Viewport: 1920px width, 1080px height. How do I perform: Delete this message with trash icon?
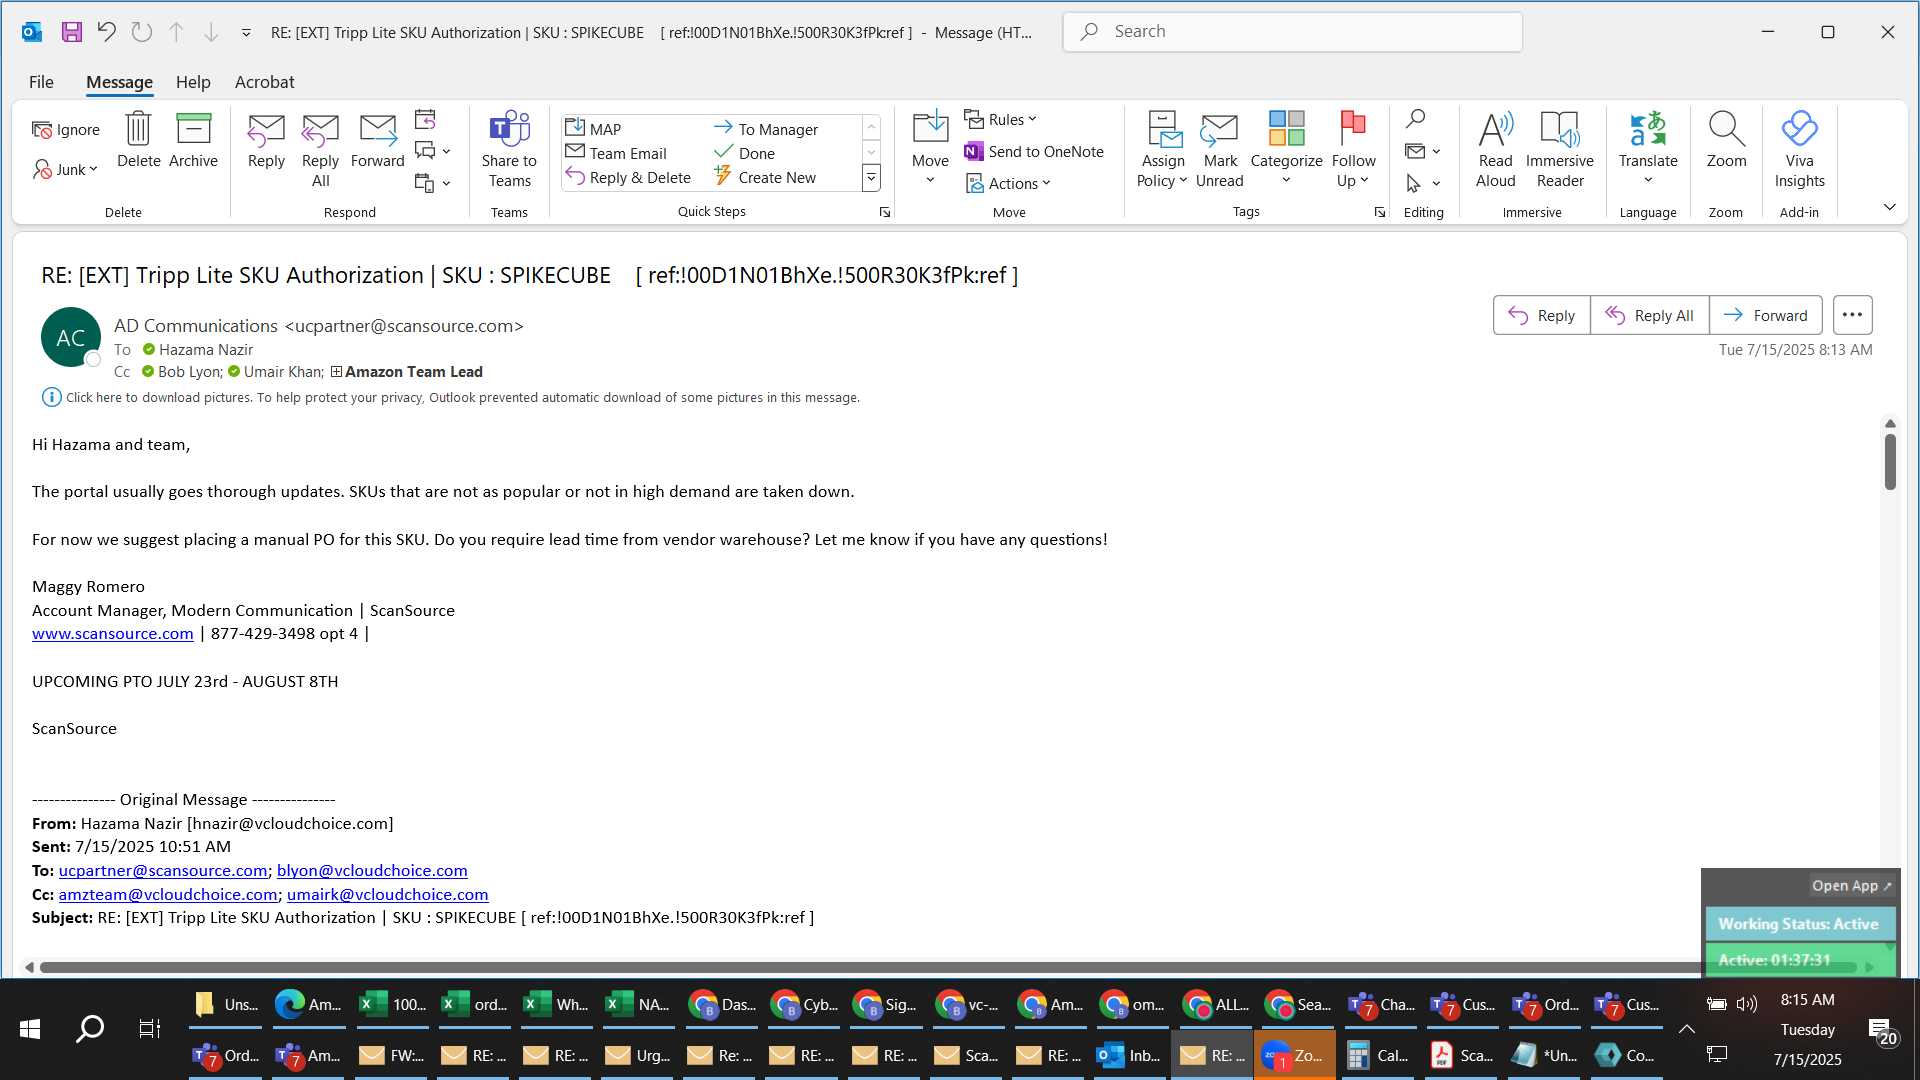[x=138, y=140]
